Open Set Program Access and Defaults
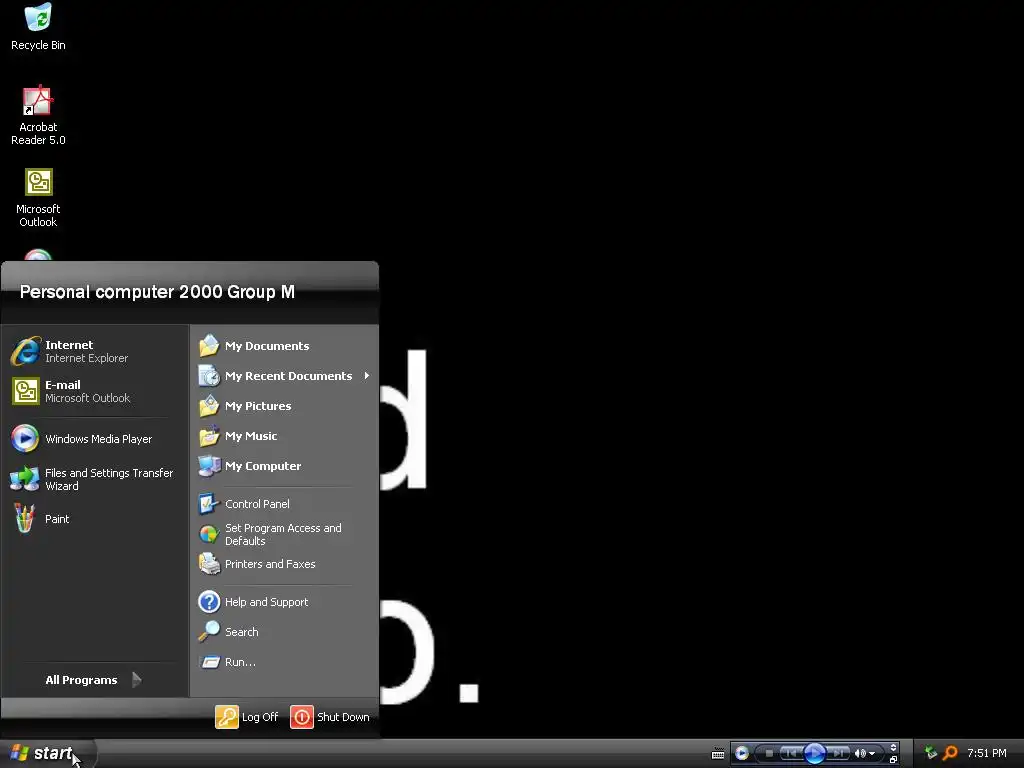1024x768 pixels. point(285,534)
